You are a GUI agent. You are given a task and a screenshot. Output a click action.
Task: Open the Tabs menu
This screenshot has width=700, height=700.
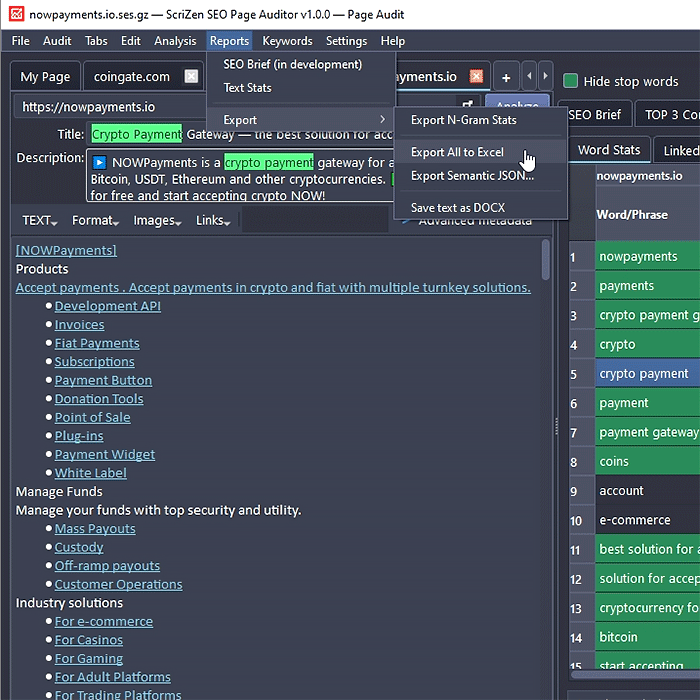[96, 41]
